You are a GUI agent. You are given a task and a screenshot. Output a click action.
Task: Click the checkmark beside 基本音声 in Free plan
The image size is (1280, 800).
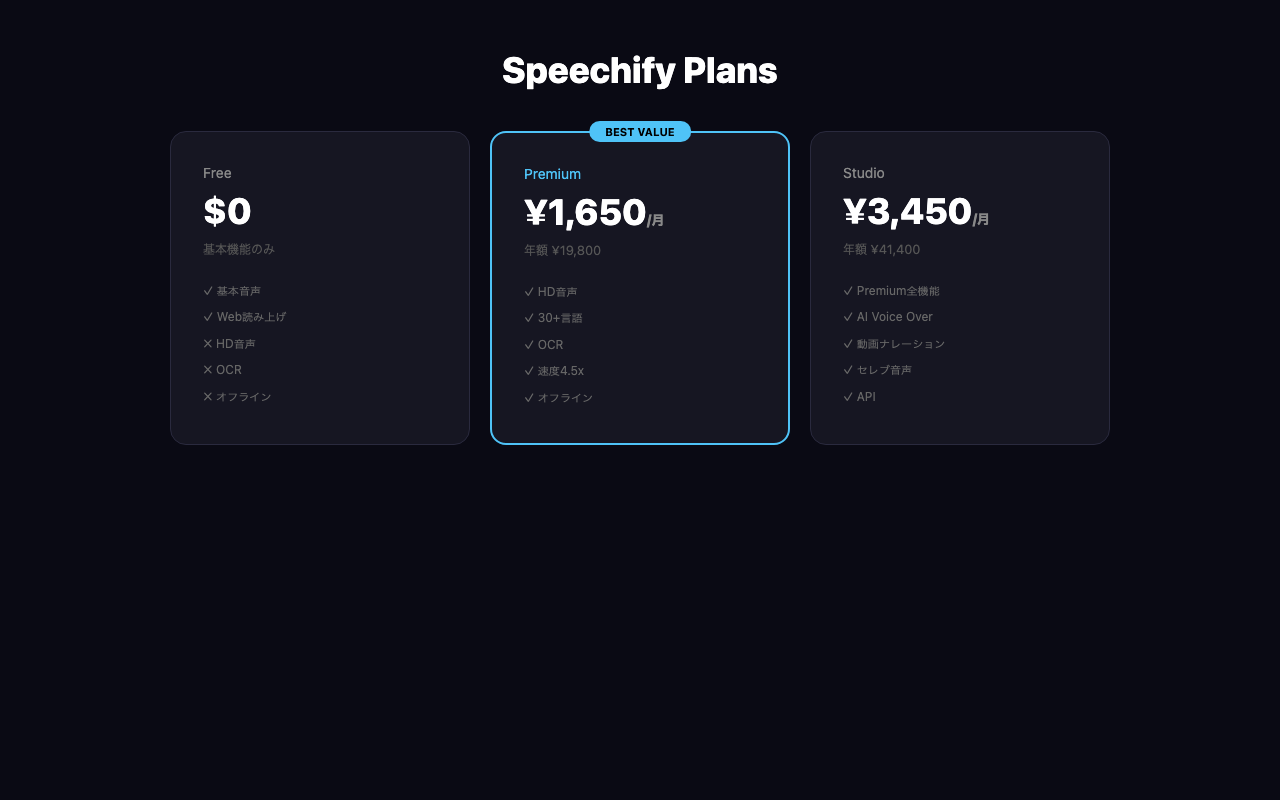207,290
